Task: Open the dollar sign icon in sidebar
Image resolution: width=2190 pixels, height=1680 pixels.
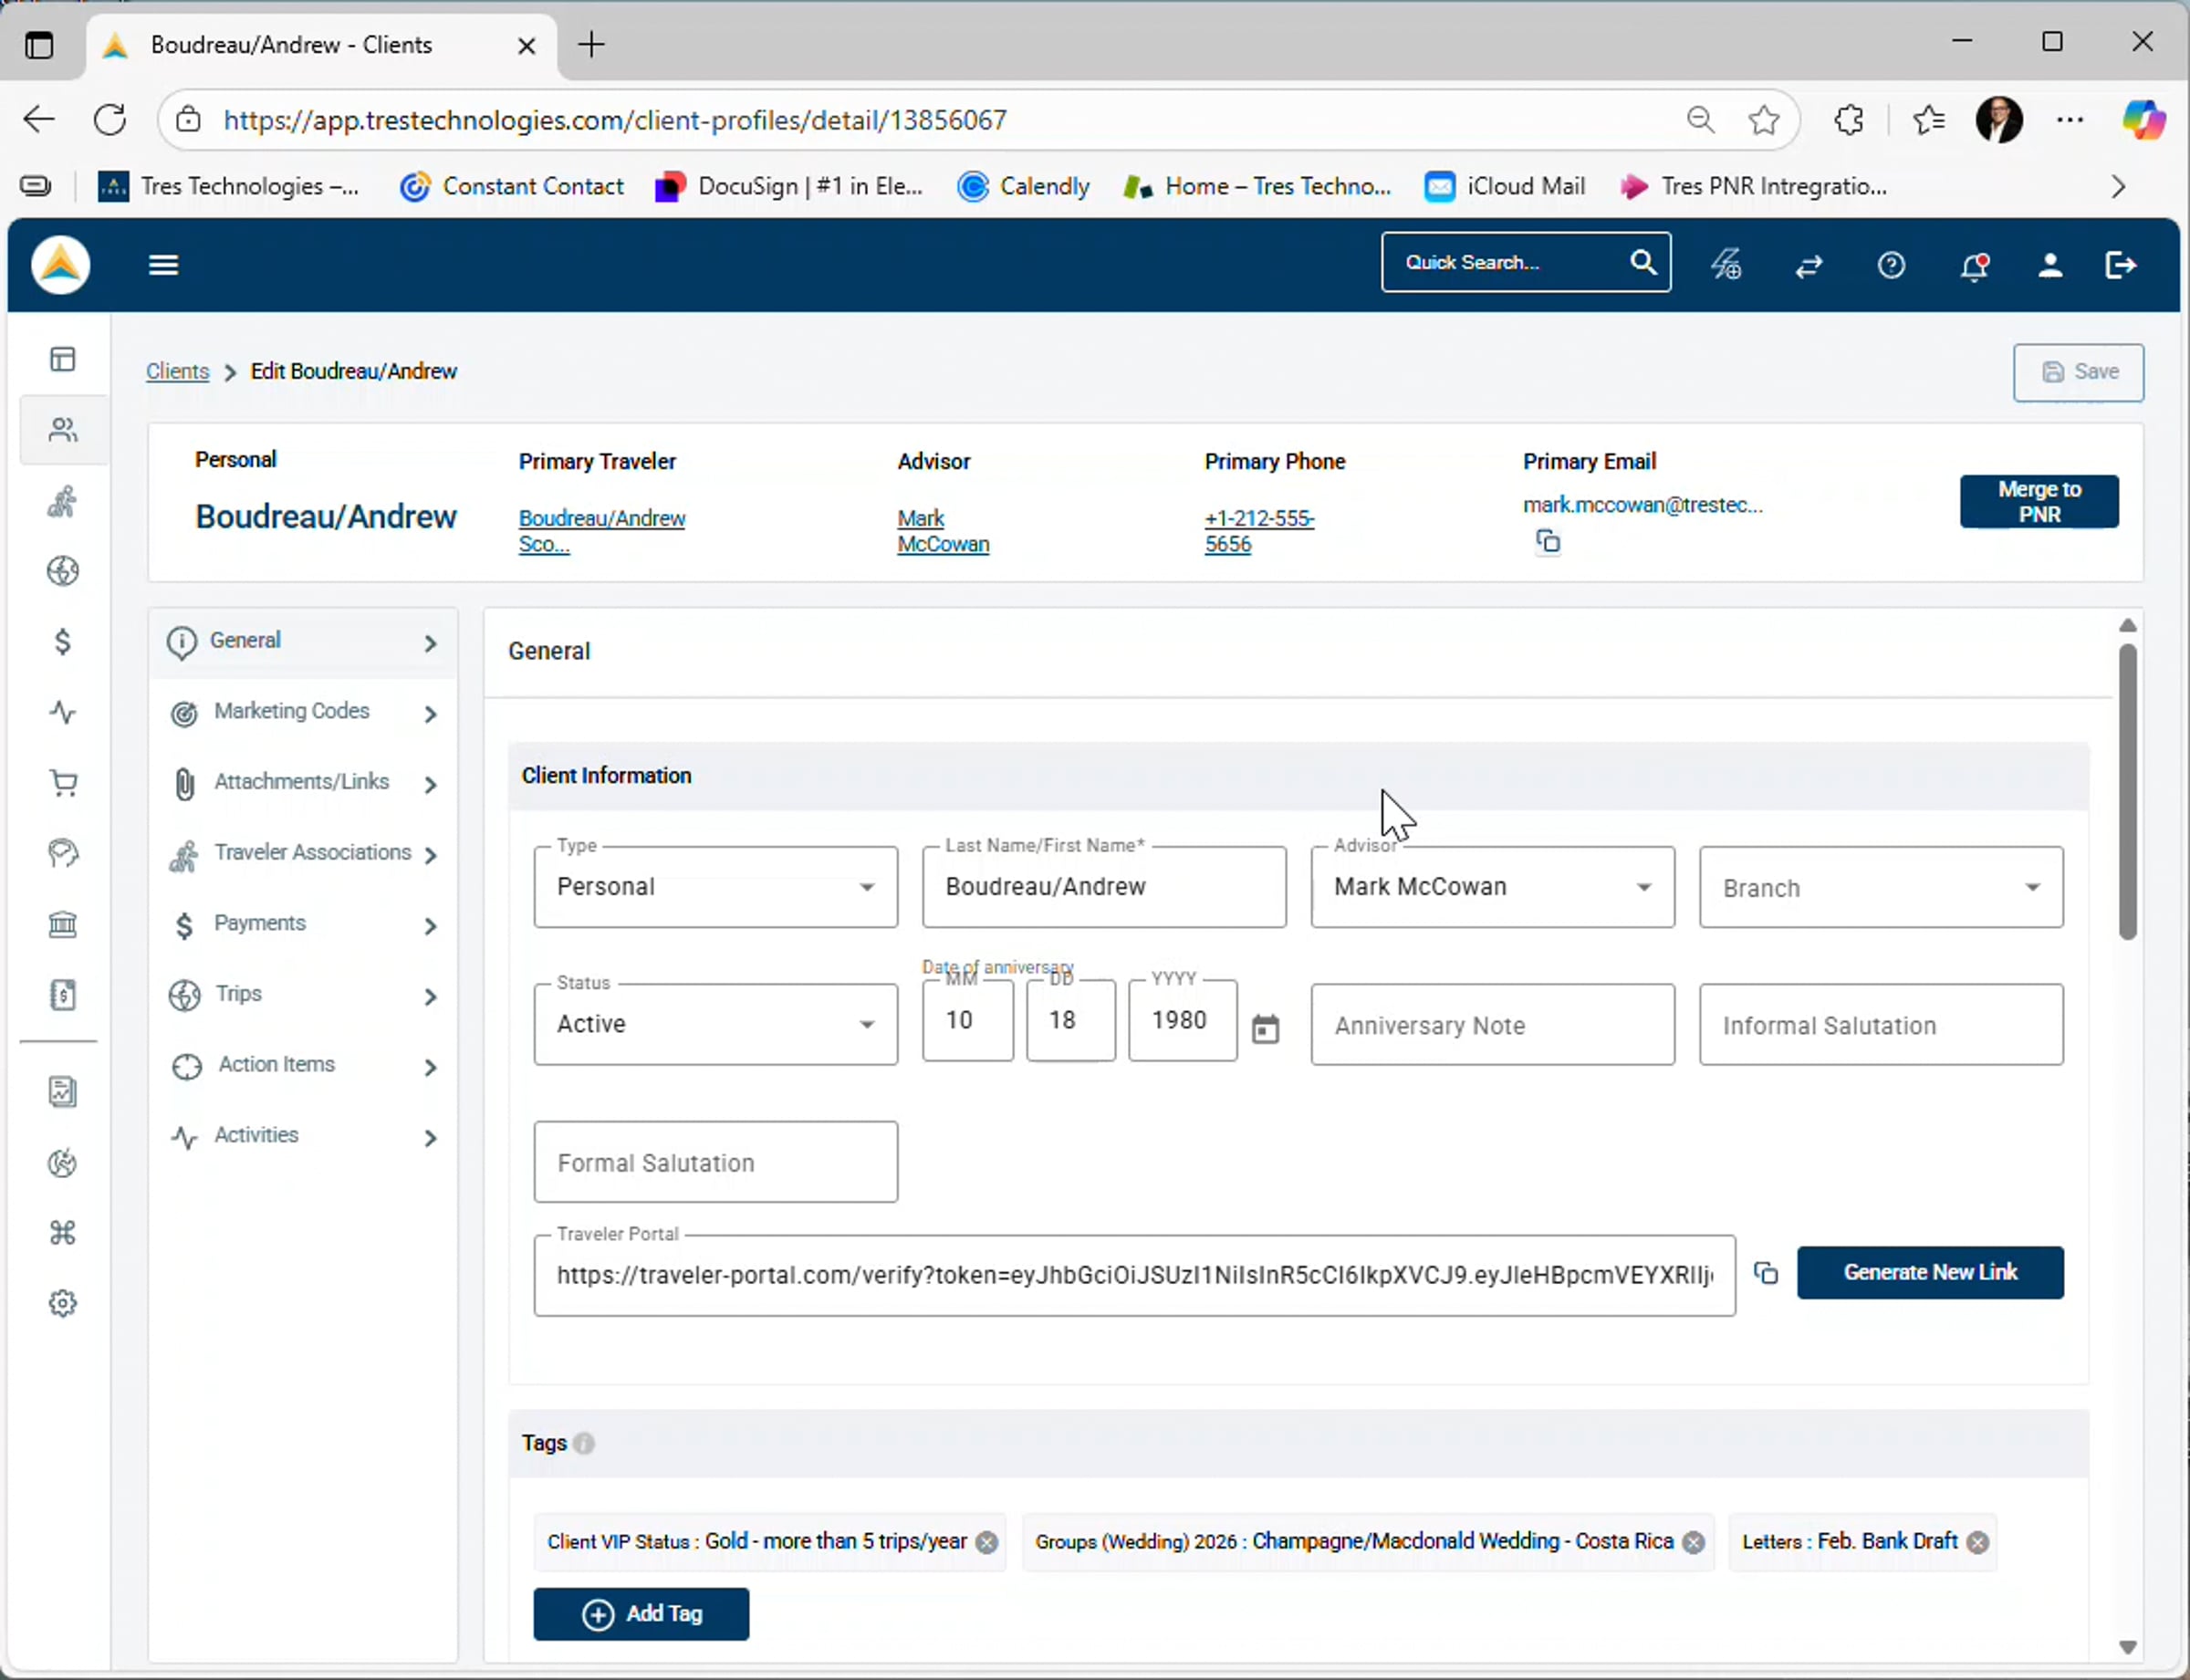Action: point(63,641)
